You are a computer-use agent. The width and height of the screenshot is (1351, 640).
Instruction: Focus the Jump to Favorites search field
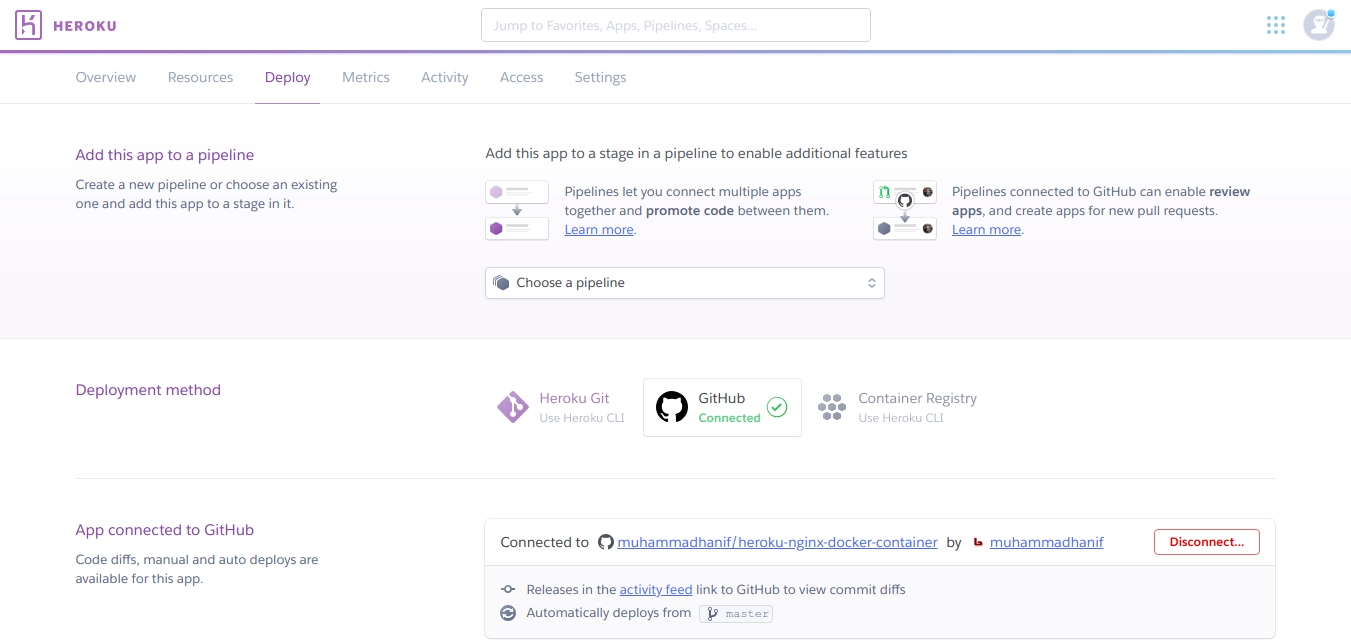tap(676, 25)
